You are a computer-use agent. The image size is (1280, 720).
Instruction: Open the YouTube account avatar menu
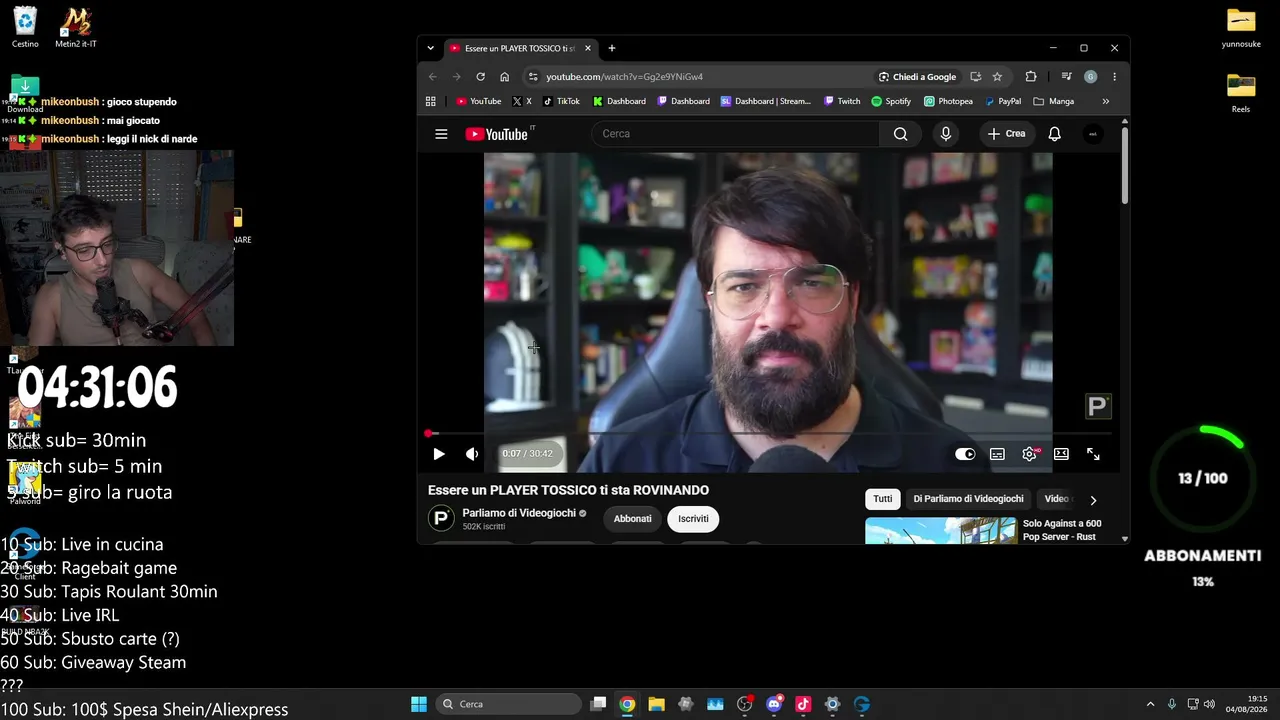click(1093, 134)
